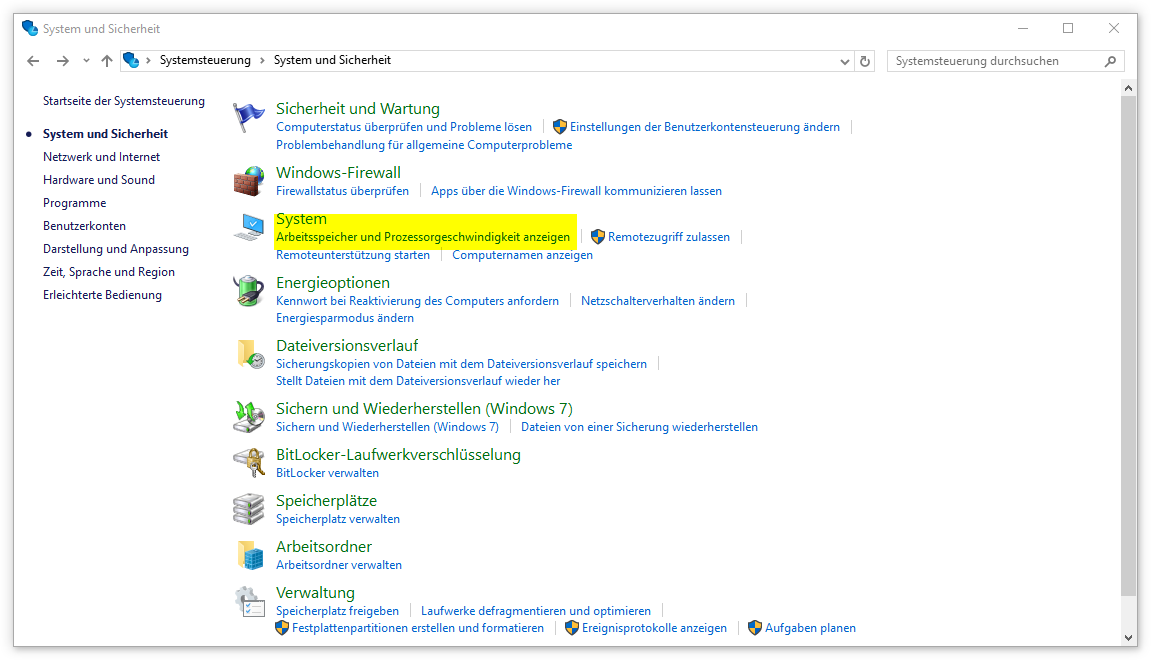Refresh the address bar view
Screen dimensions: 1151x660
865,61
